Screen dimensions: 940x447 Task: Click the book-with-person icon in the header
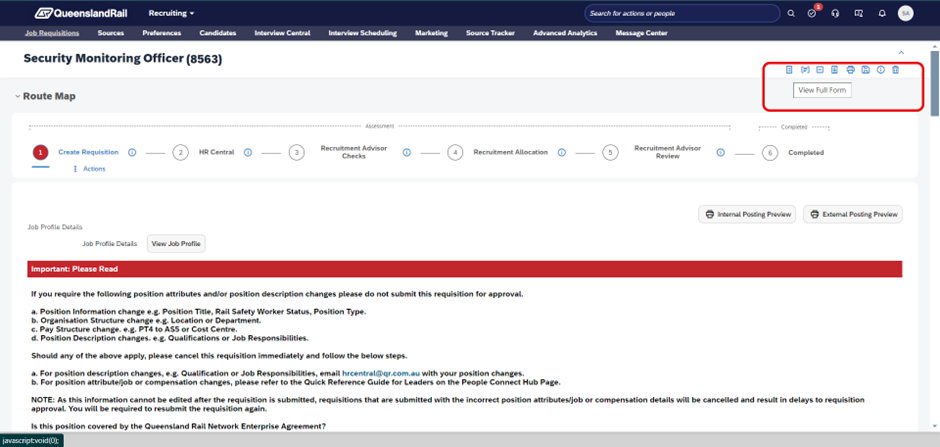(858, 13)
